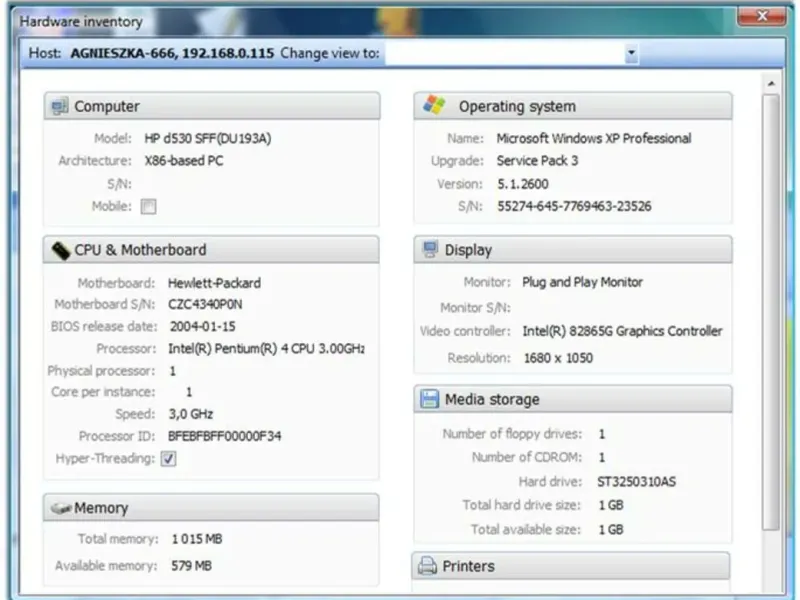Click model value HP d530 SFF(DU193A)

point(208,138)
